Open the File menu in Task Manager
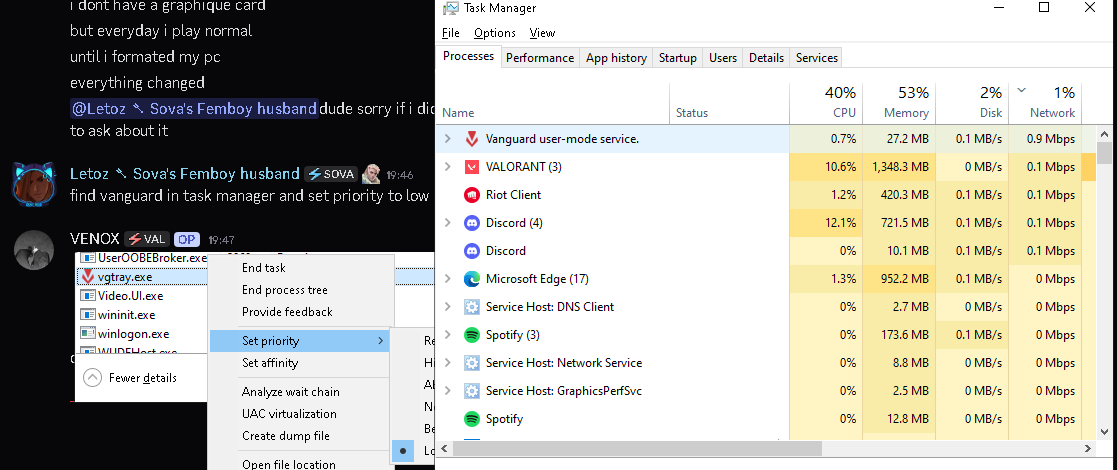The height and width of the screenshot is (470, 1117). 450,33
